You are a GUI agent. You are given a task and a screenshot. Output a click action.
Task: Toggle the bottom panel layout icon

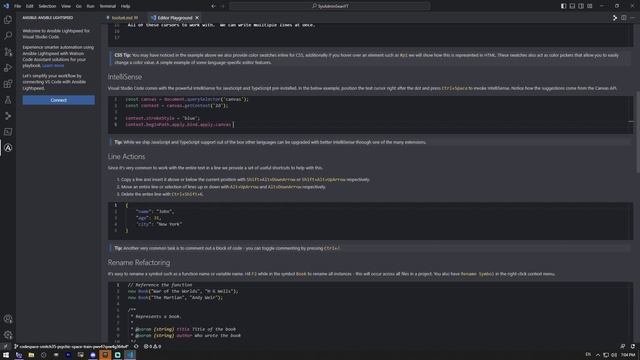572,6
